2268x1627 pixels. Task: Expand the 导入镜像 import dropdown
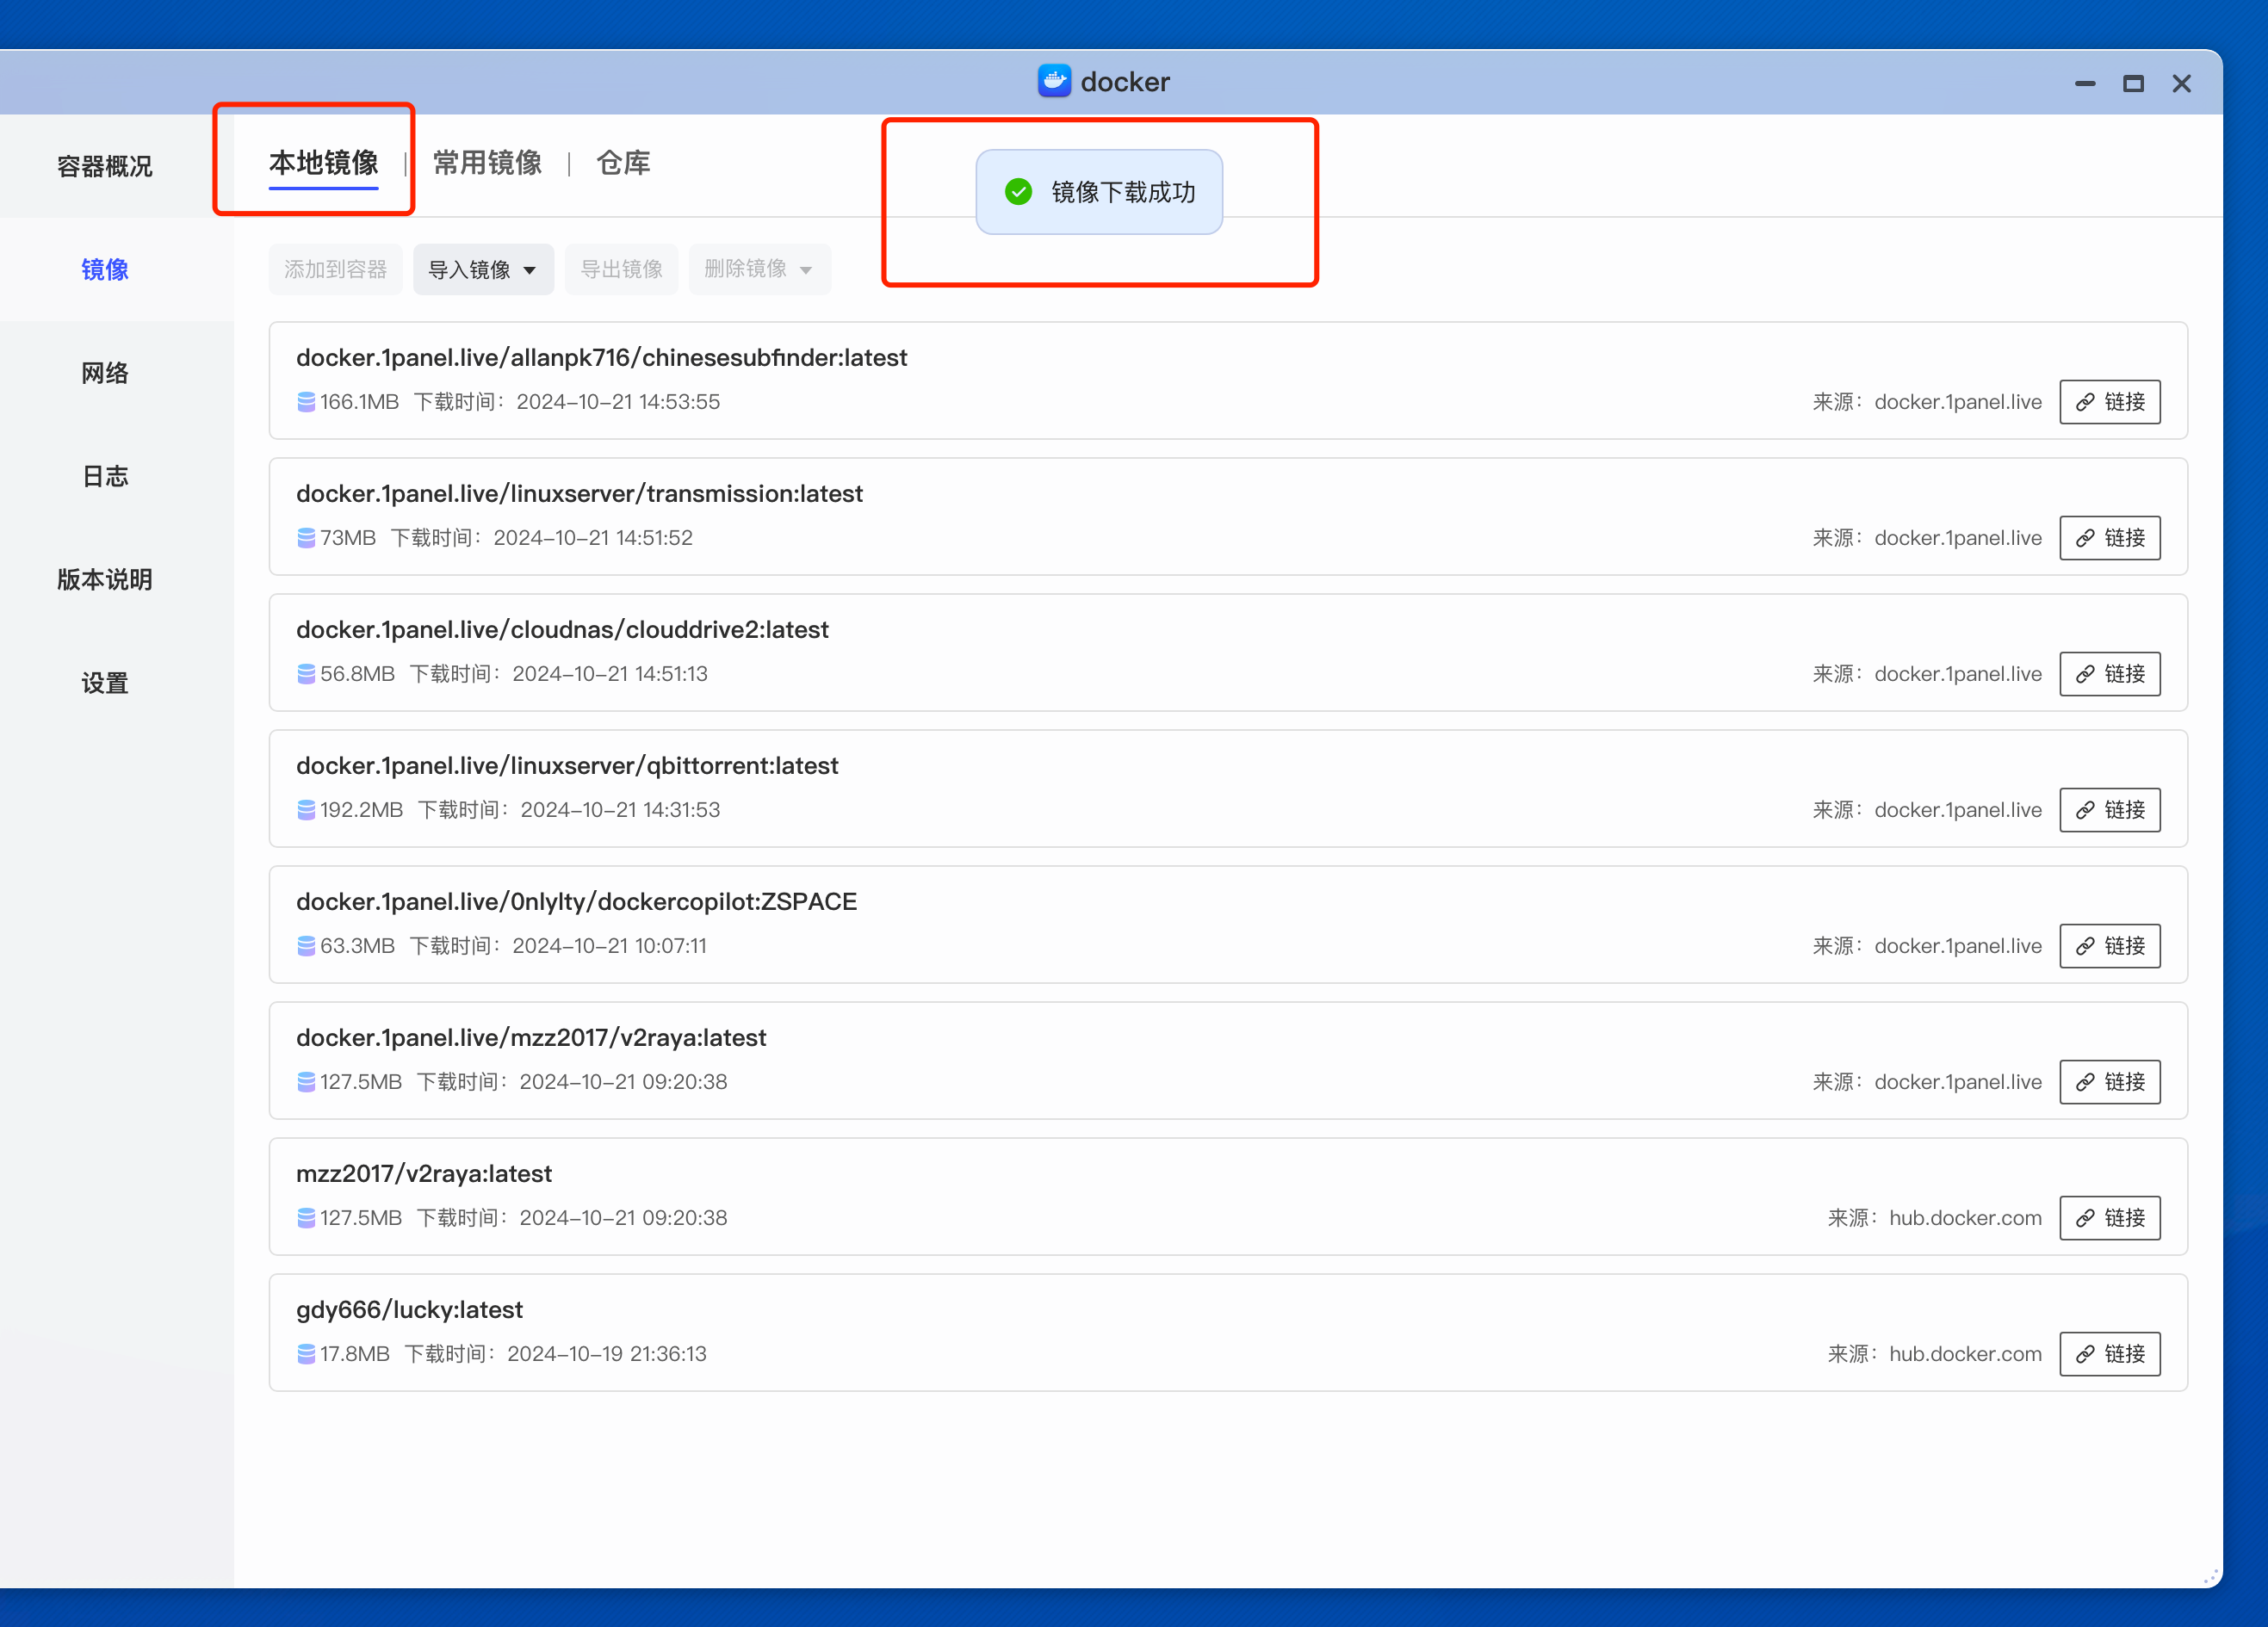tap(483, 269)
